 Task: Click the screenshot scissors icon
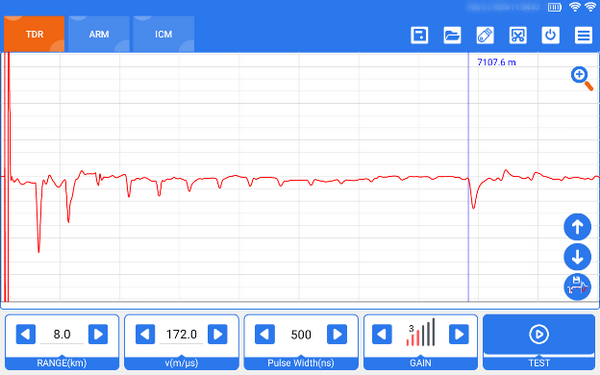point(518,35)
